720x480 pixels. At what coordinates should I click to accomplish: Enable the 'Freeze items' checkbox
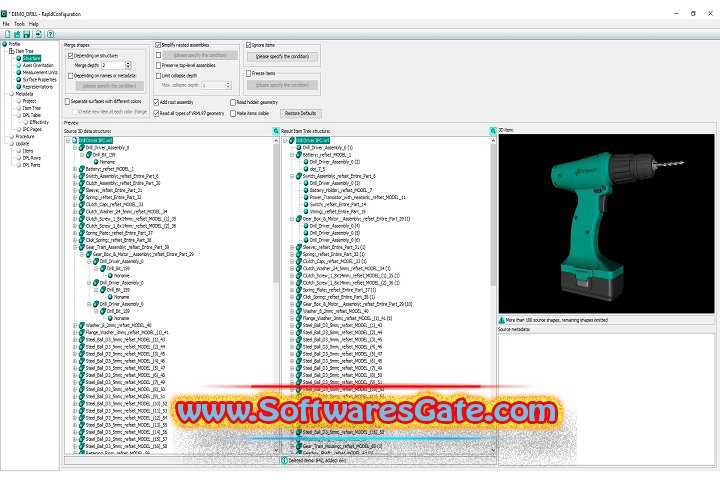248,73
